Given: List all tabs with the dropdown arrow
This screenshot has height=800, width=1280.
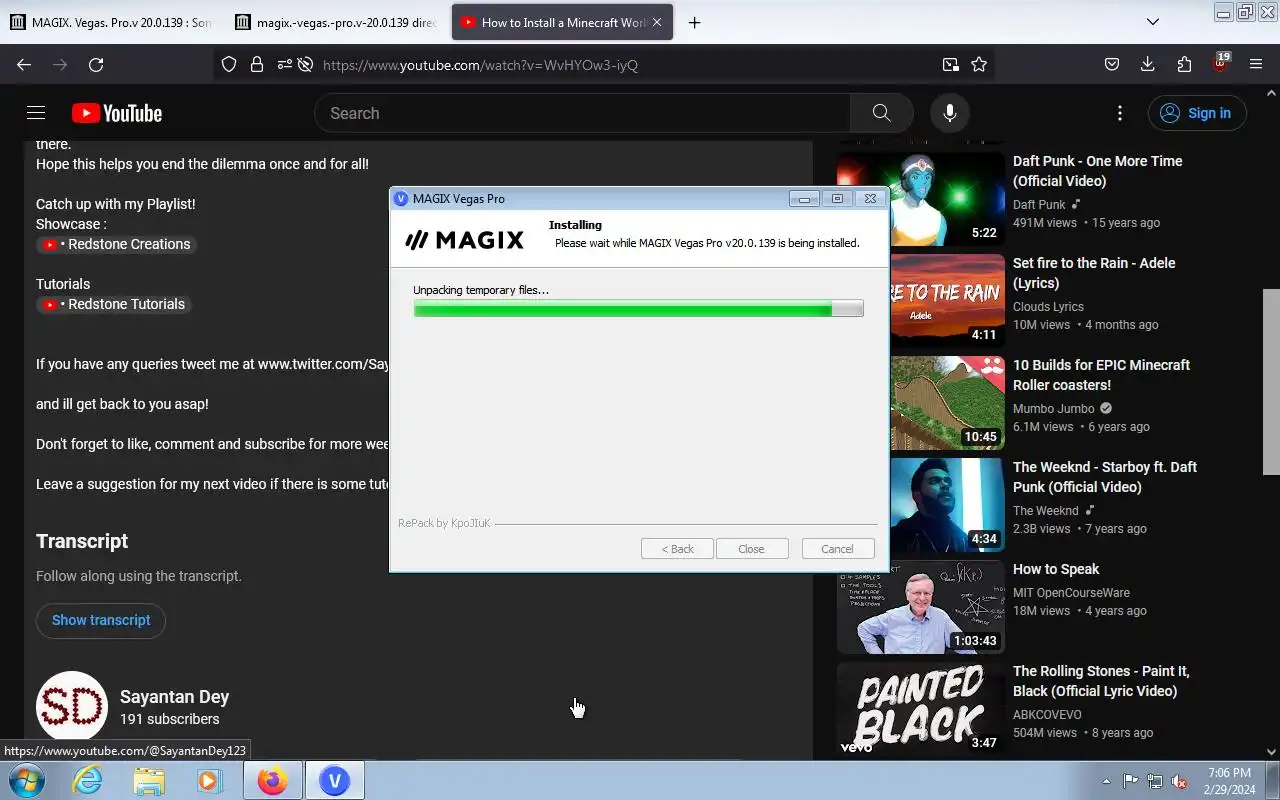Looking at the screenshot, I should (x=1153, y=22).
